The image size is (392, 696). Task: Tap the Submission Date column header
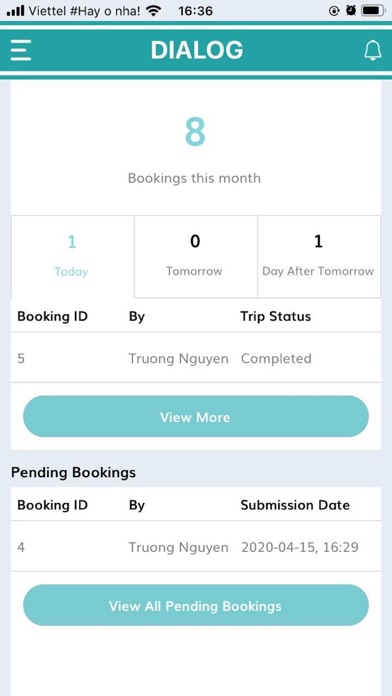tap(295, 505)
